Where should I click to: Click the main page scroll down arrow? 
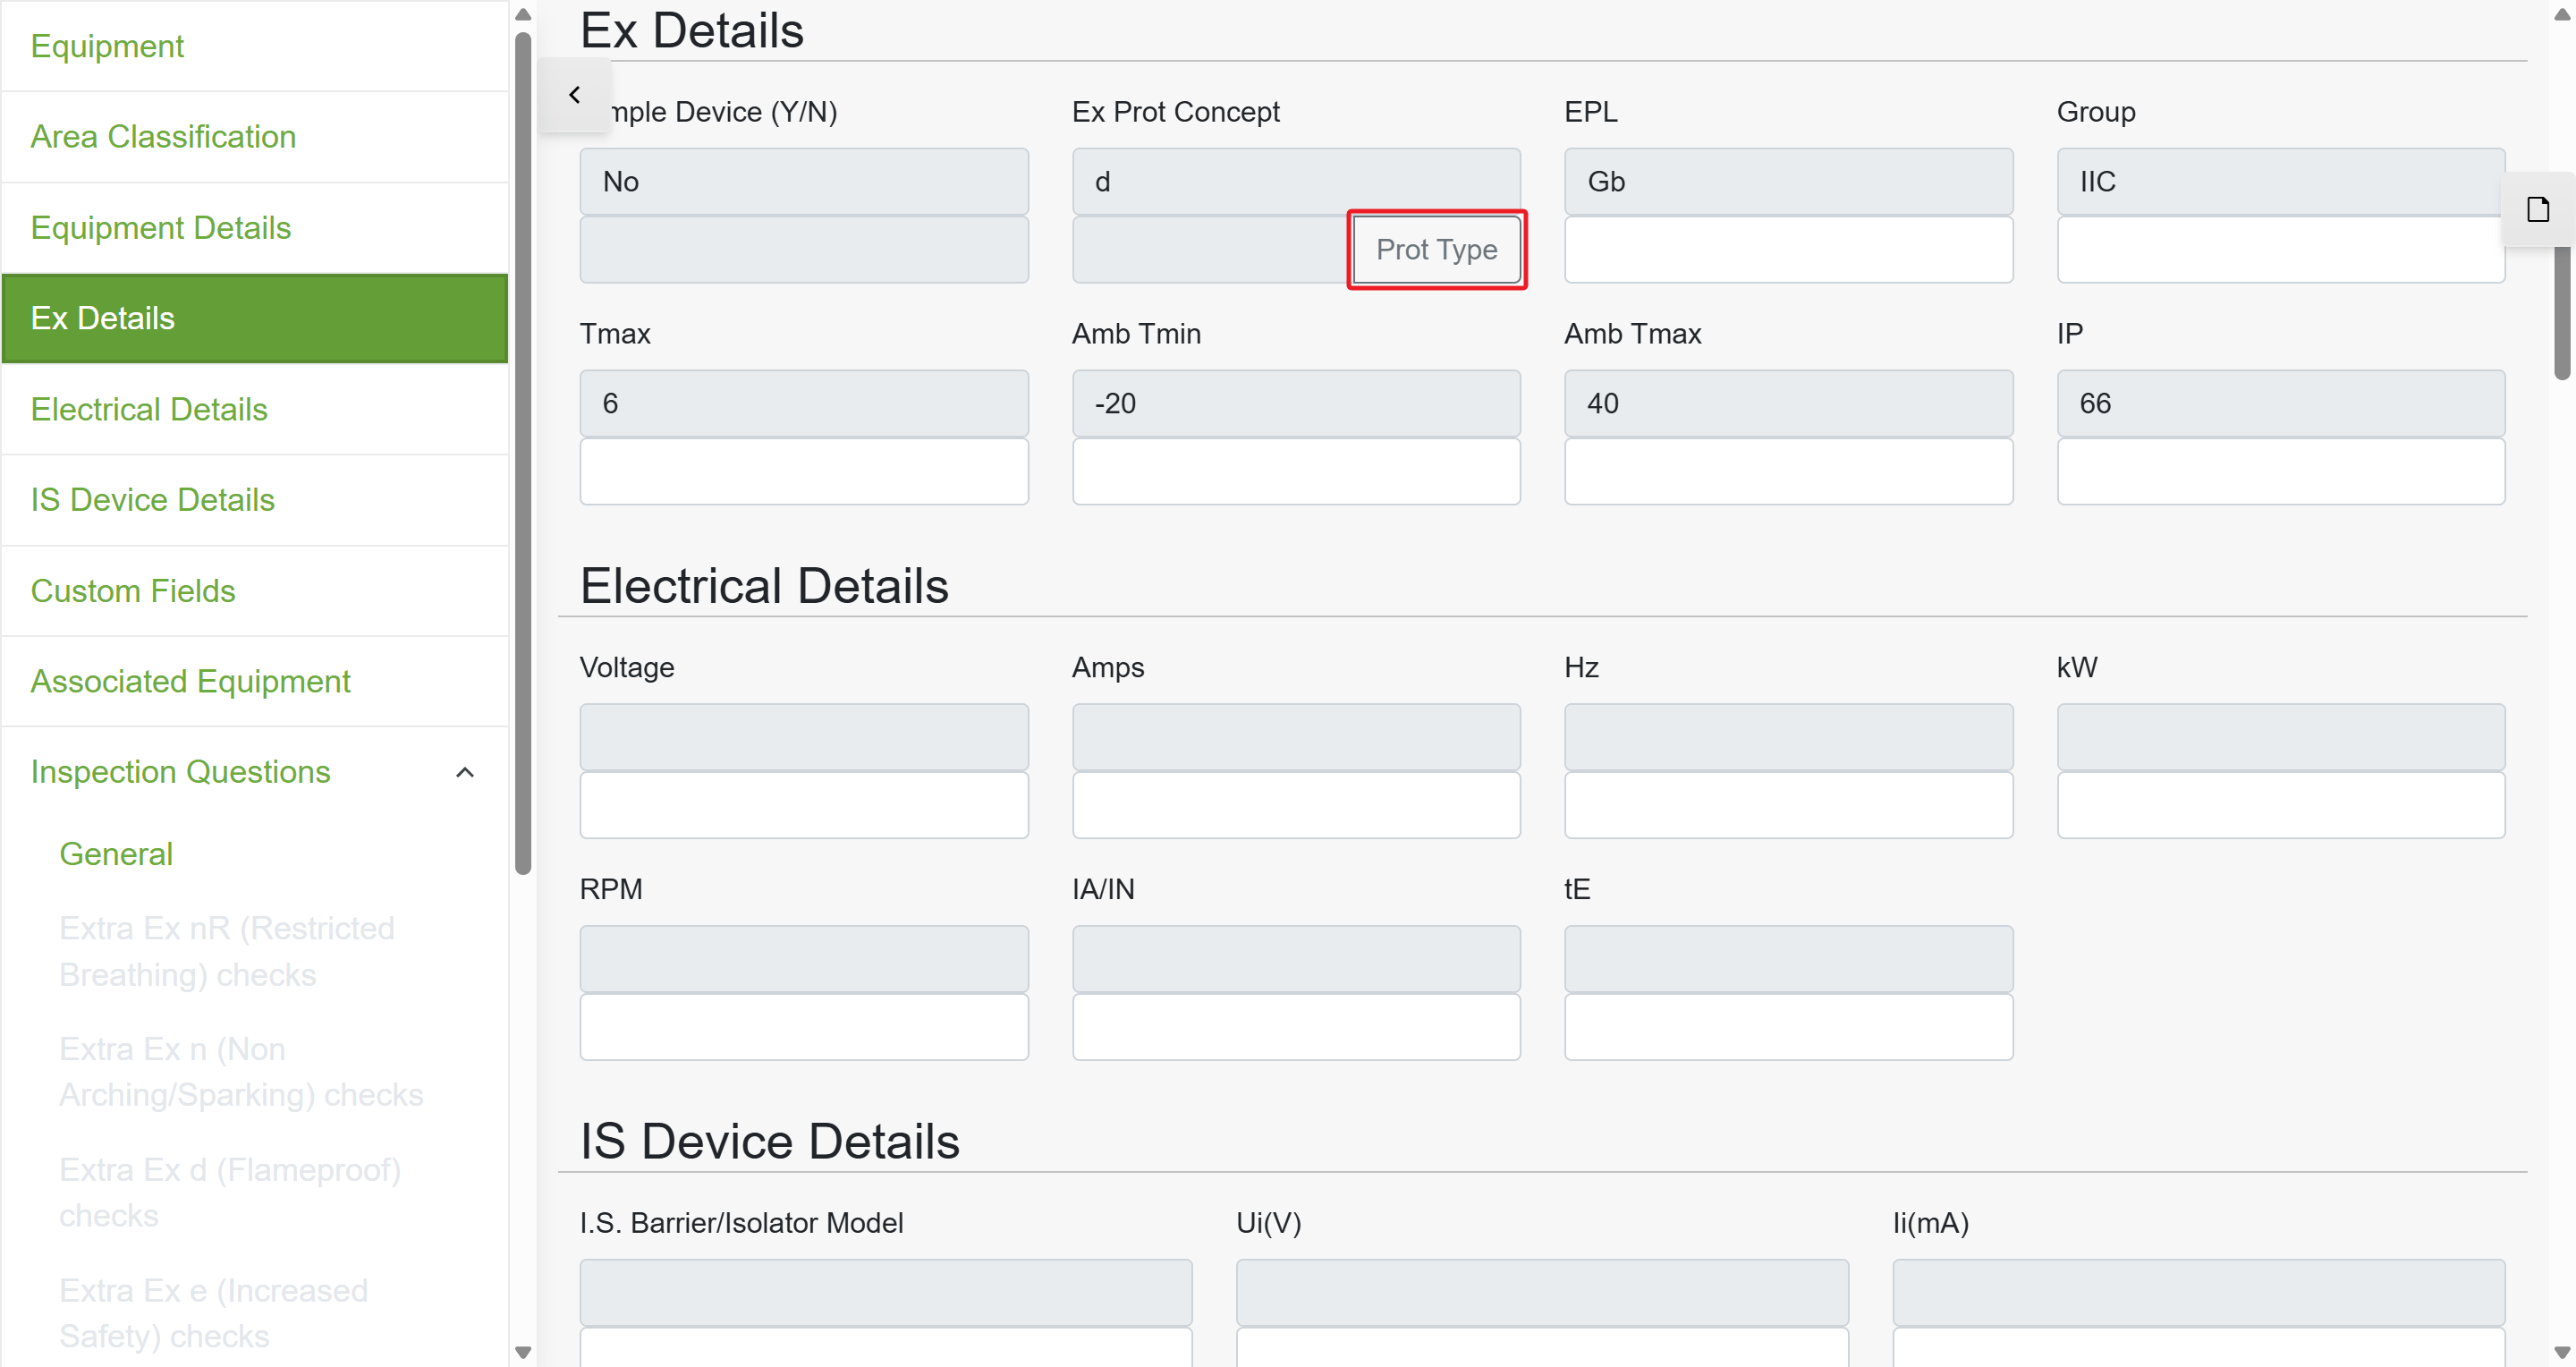[2562, 1352]
